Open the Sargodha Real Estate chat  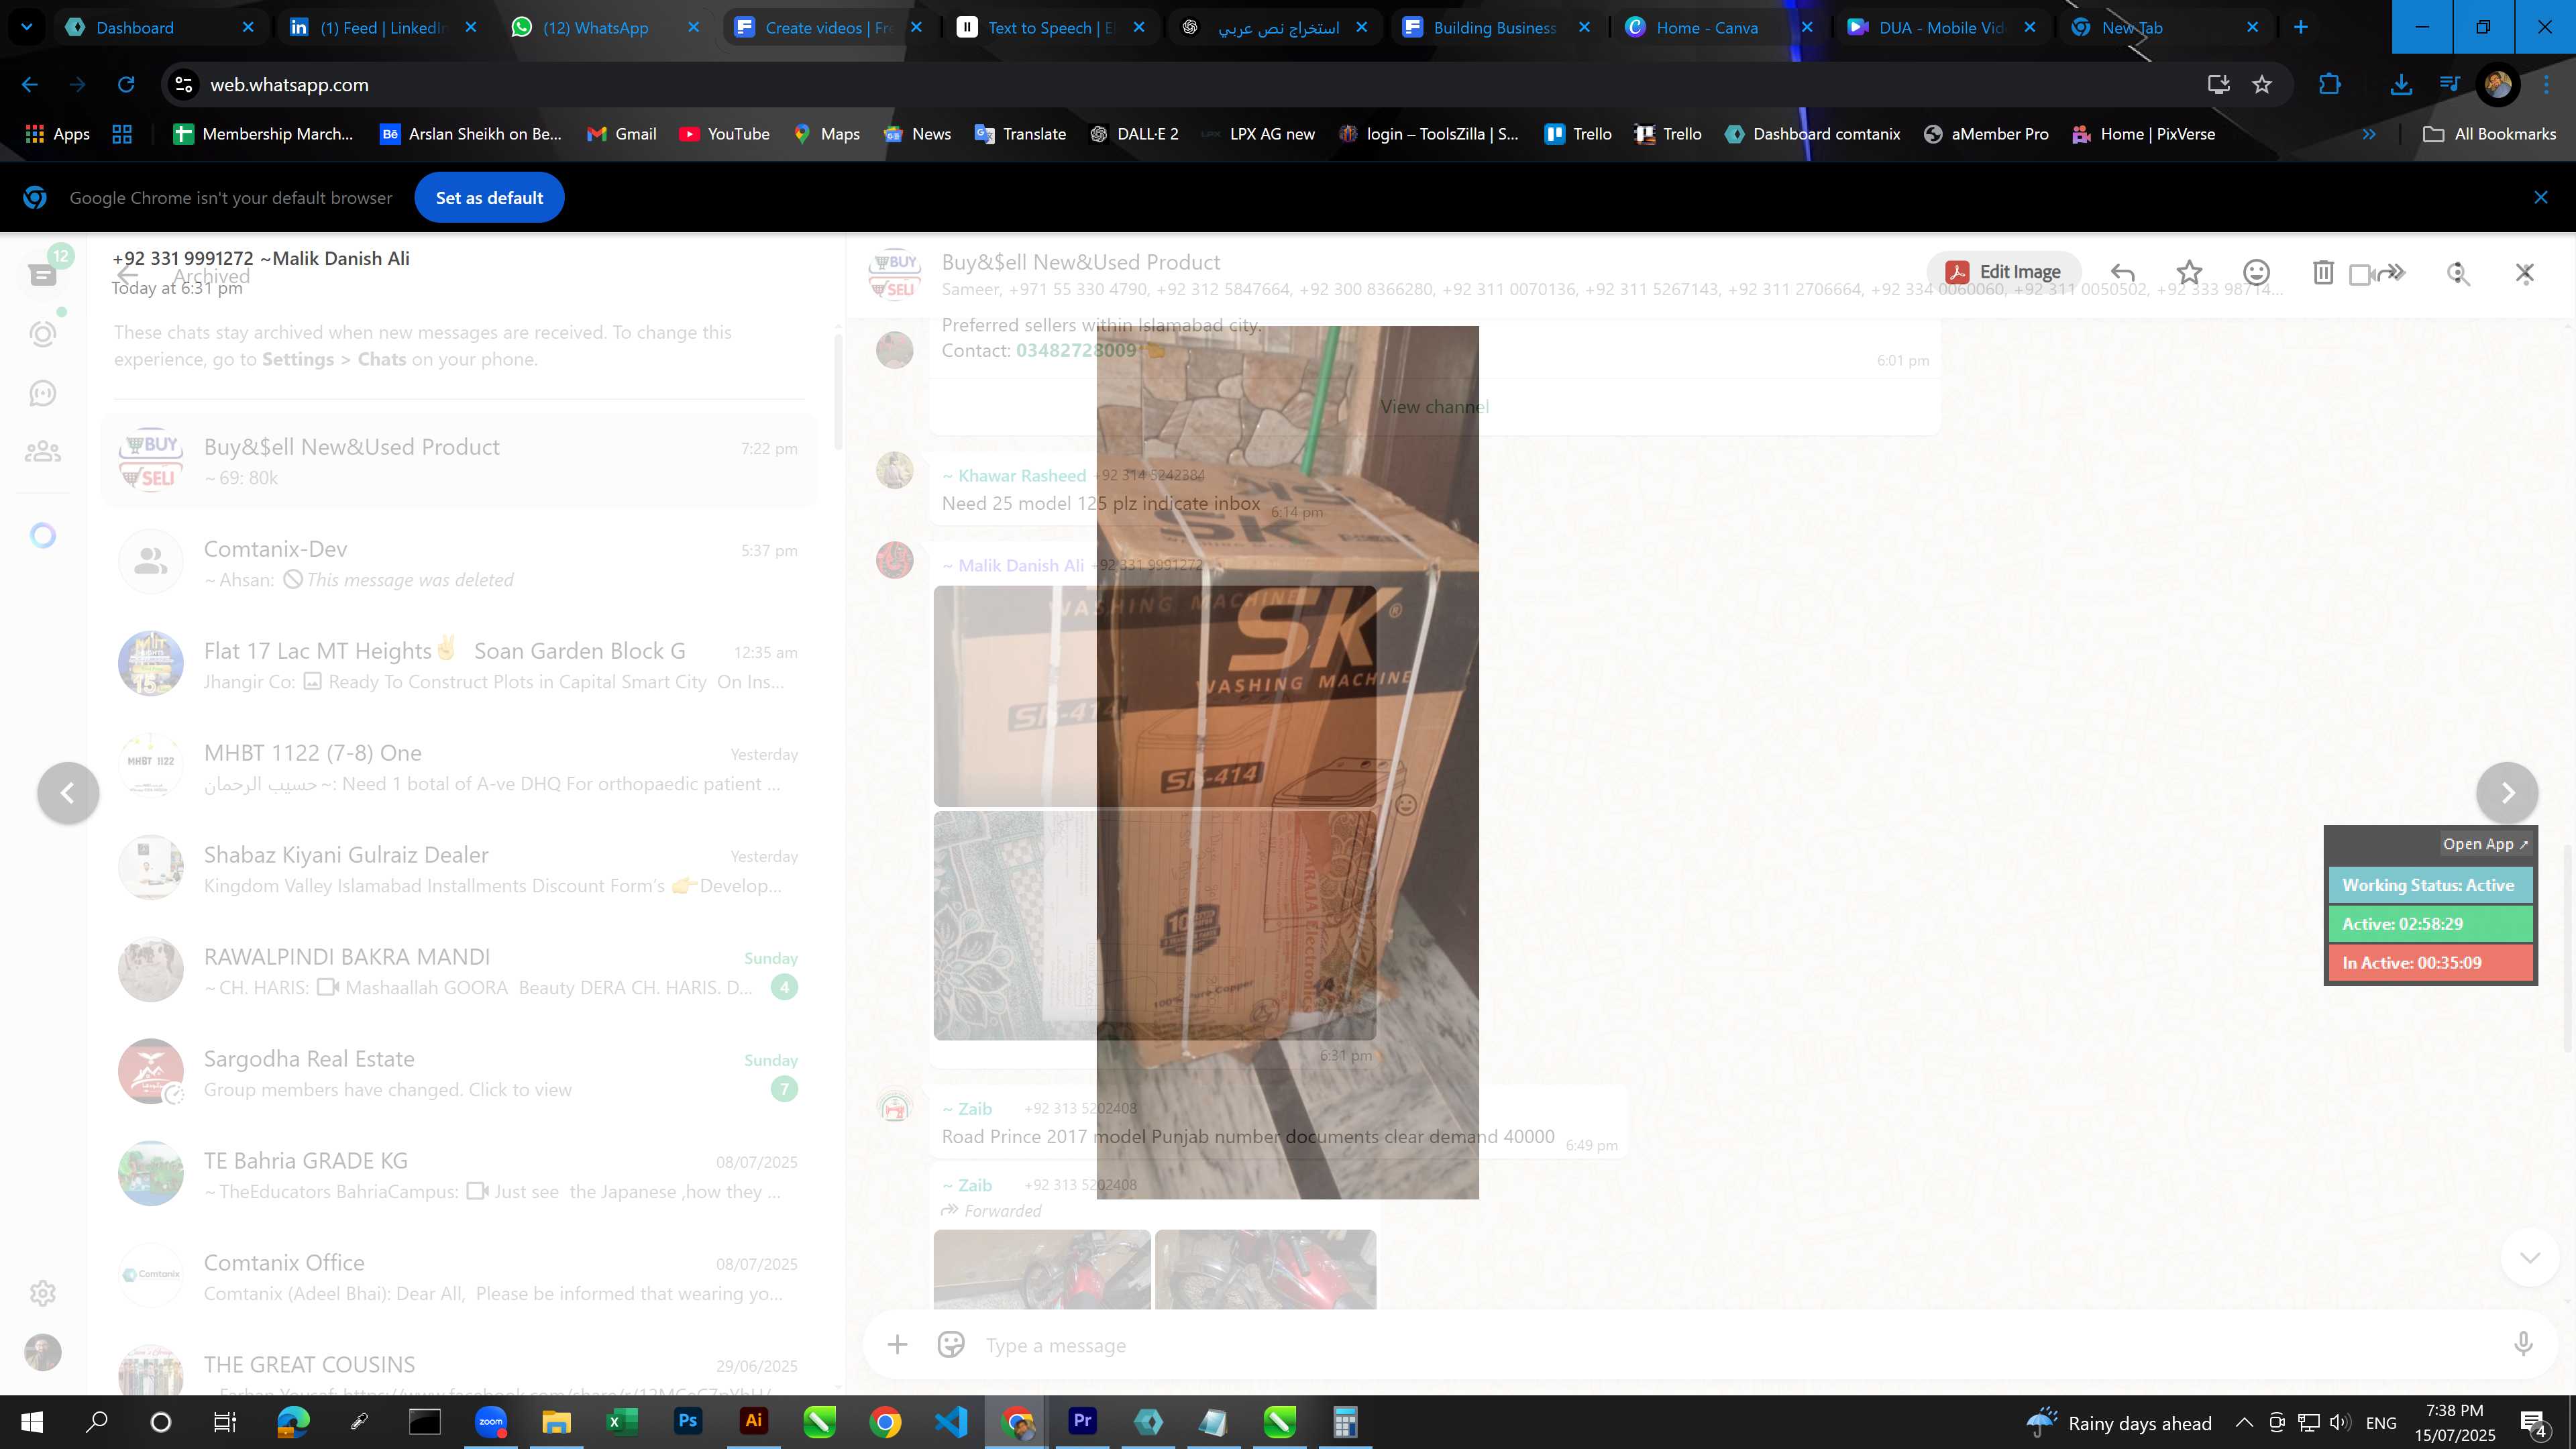click(x=459, y=1073)
